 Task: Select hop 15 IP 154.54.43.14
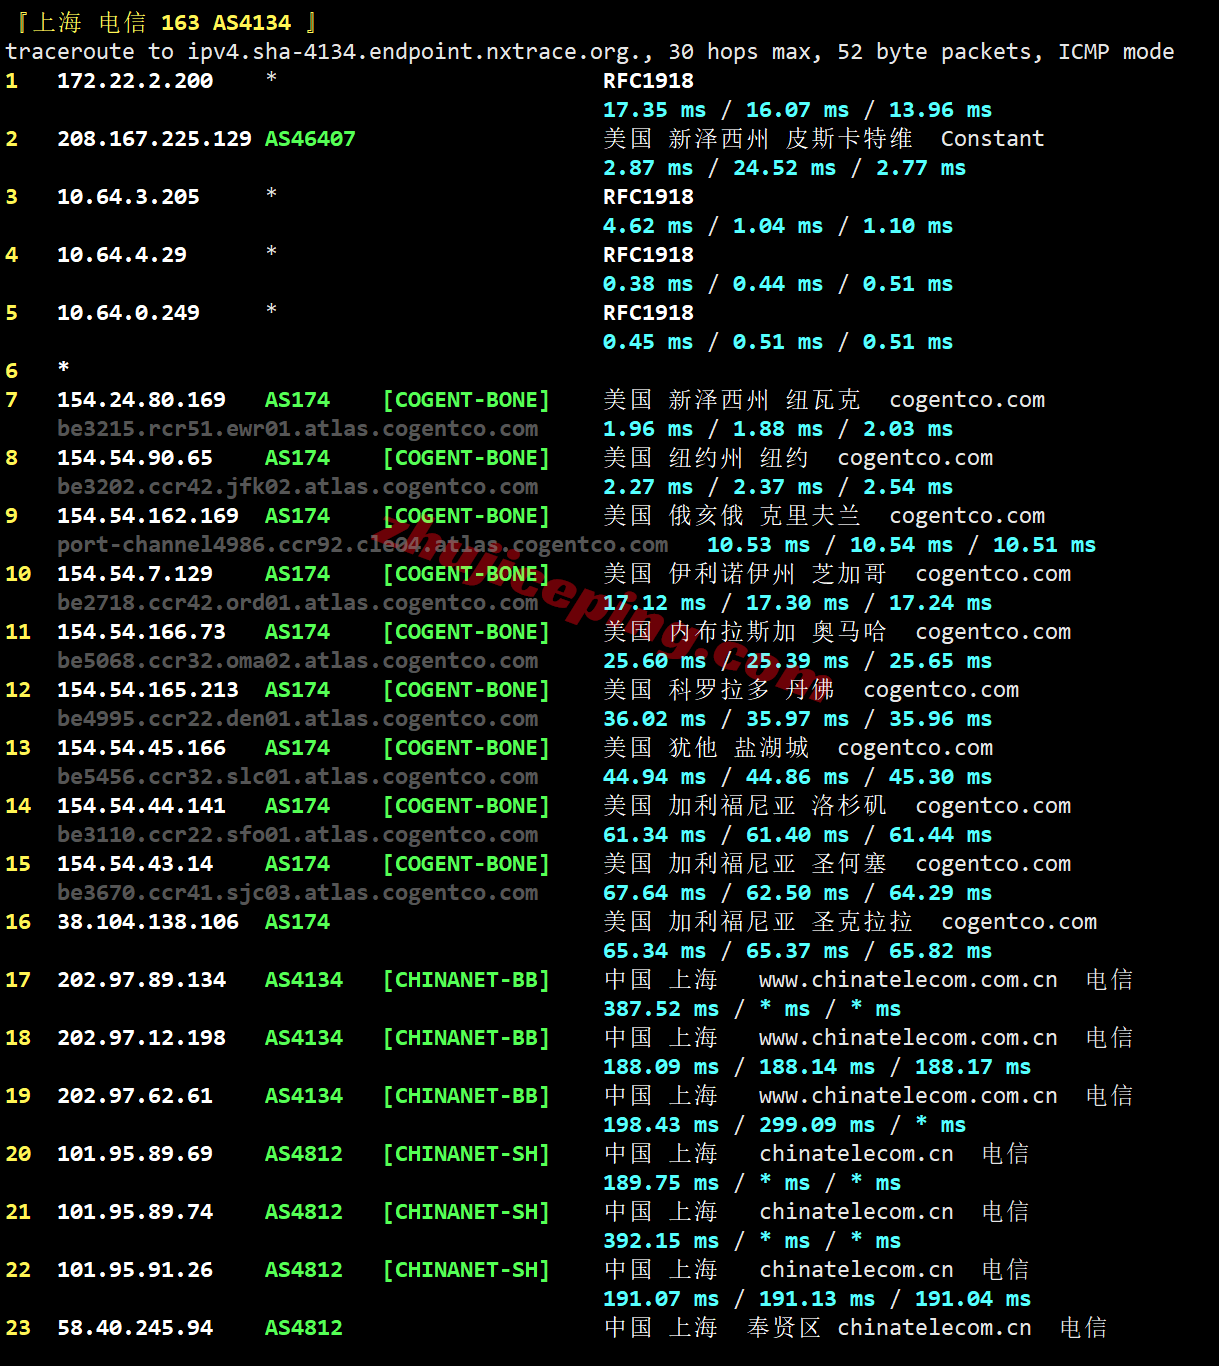(x=135, y=864)
